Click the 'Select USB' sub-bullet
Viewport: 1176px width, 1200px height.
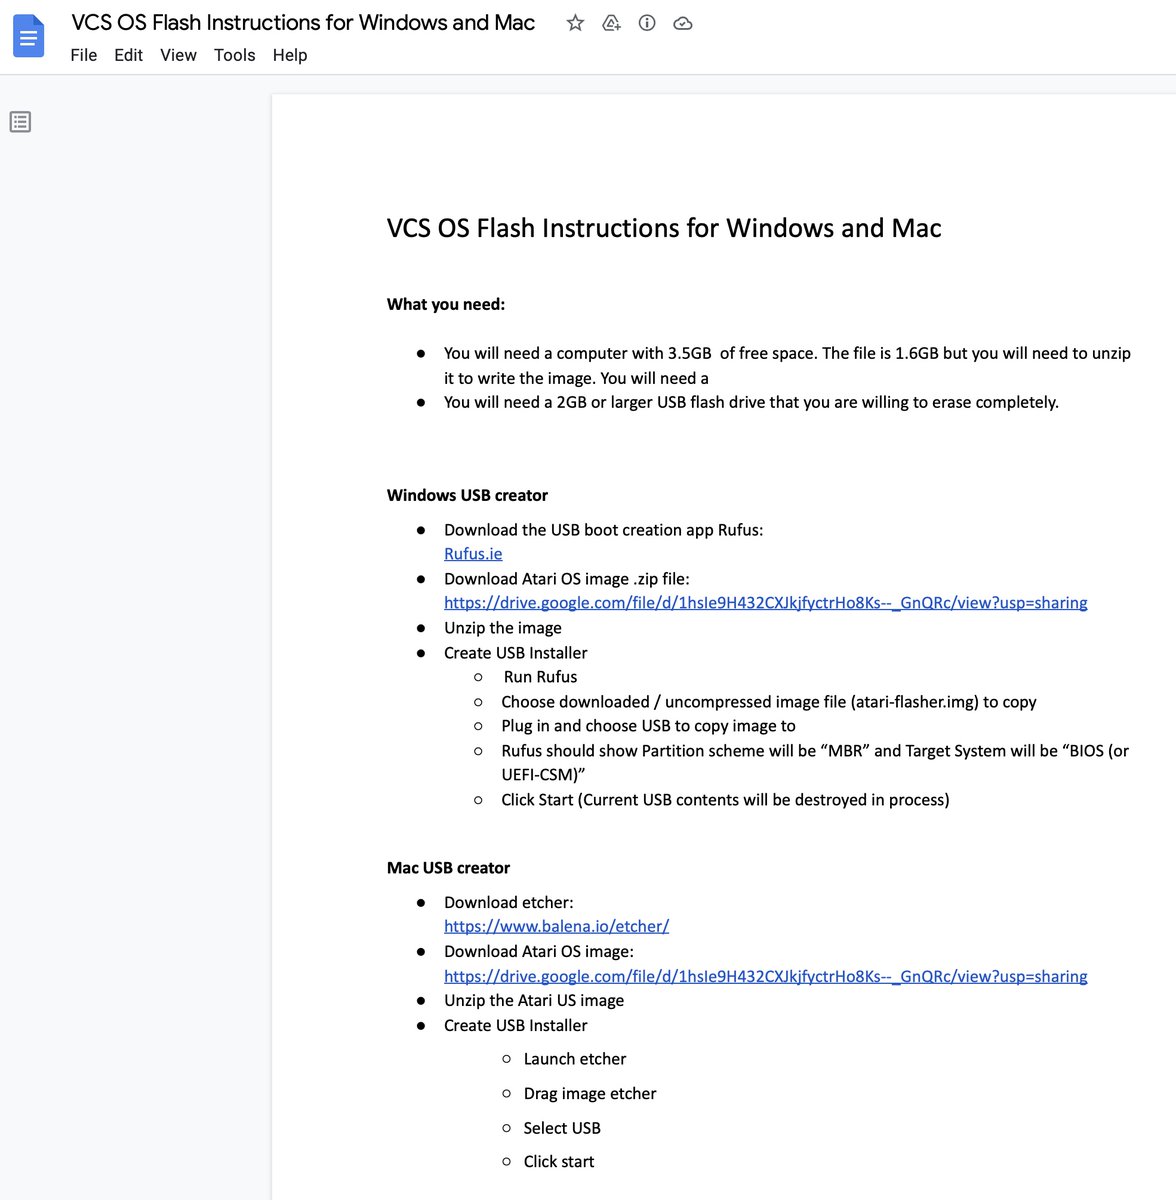562,1128
